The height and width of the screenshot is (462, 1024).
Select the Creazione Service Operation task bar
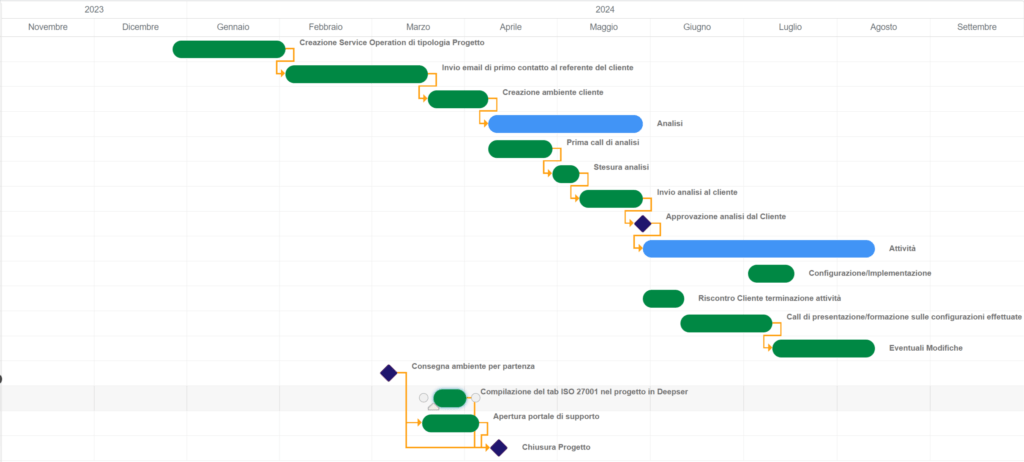click(229, 49)
